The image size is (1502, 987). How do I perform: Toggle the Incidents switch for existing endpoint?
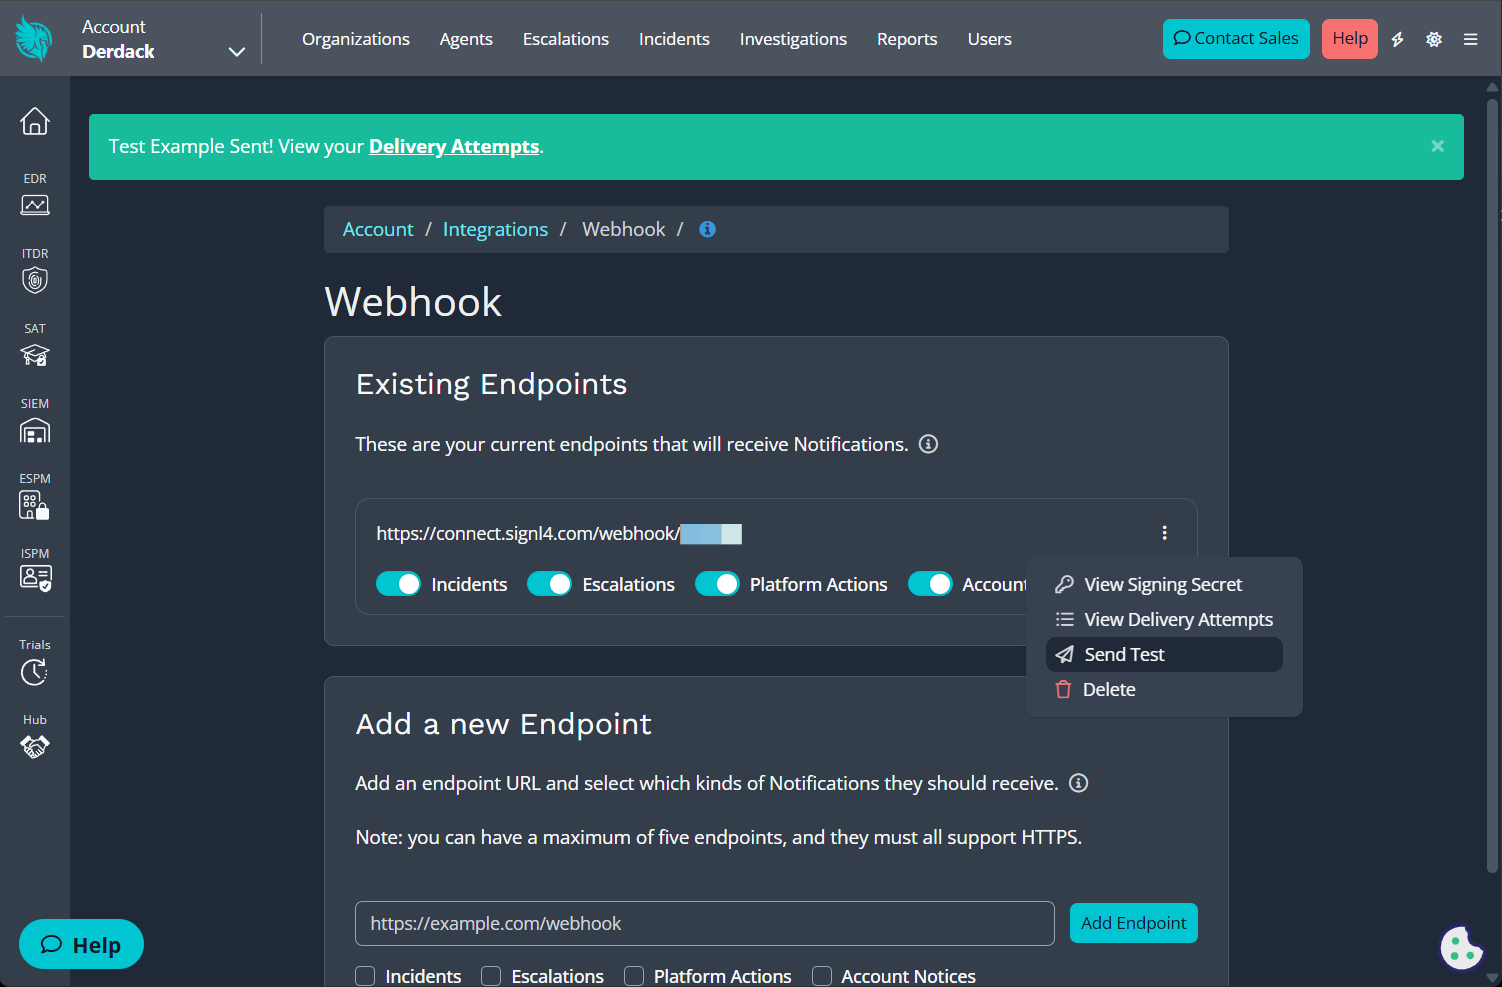398,584
